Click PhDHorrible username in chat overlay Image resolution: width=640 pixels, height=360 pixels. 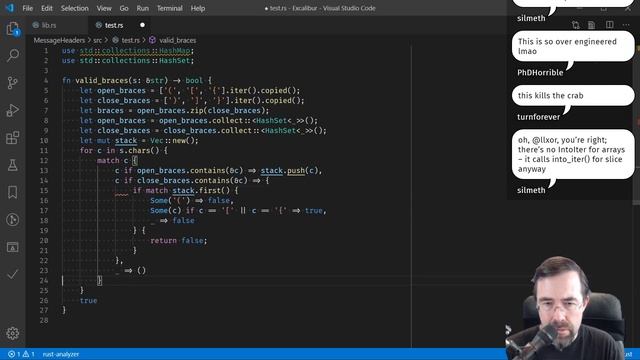[x=540, y=73]
